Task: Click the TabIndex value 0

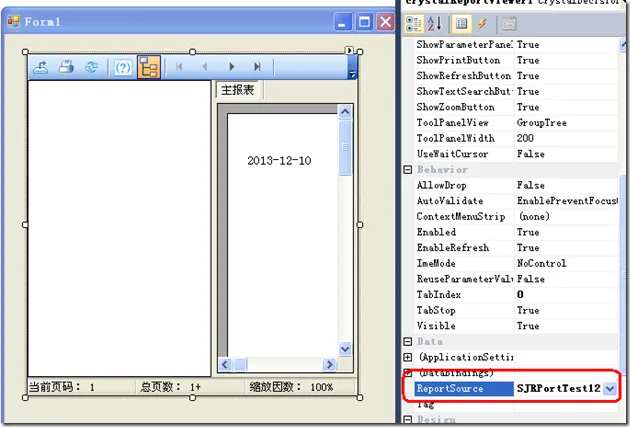Action: (x=520, y=295)
